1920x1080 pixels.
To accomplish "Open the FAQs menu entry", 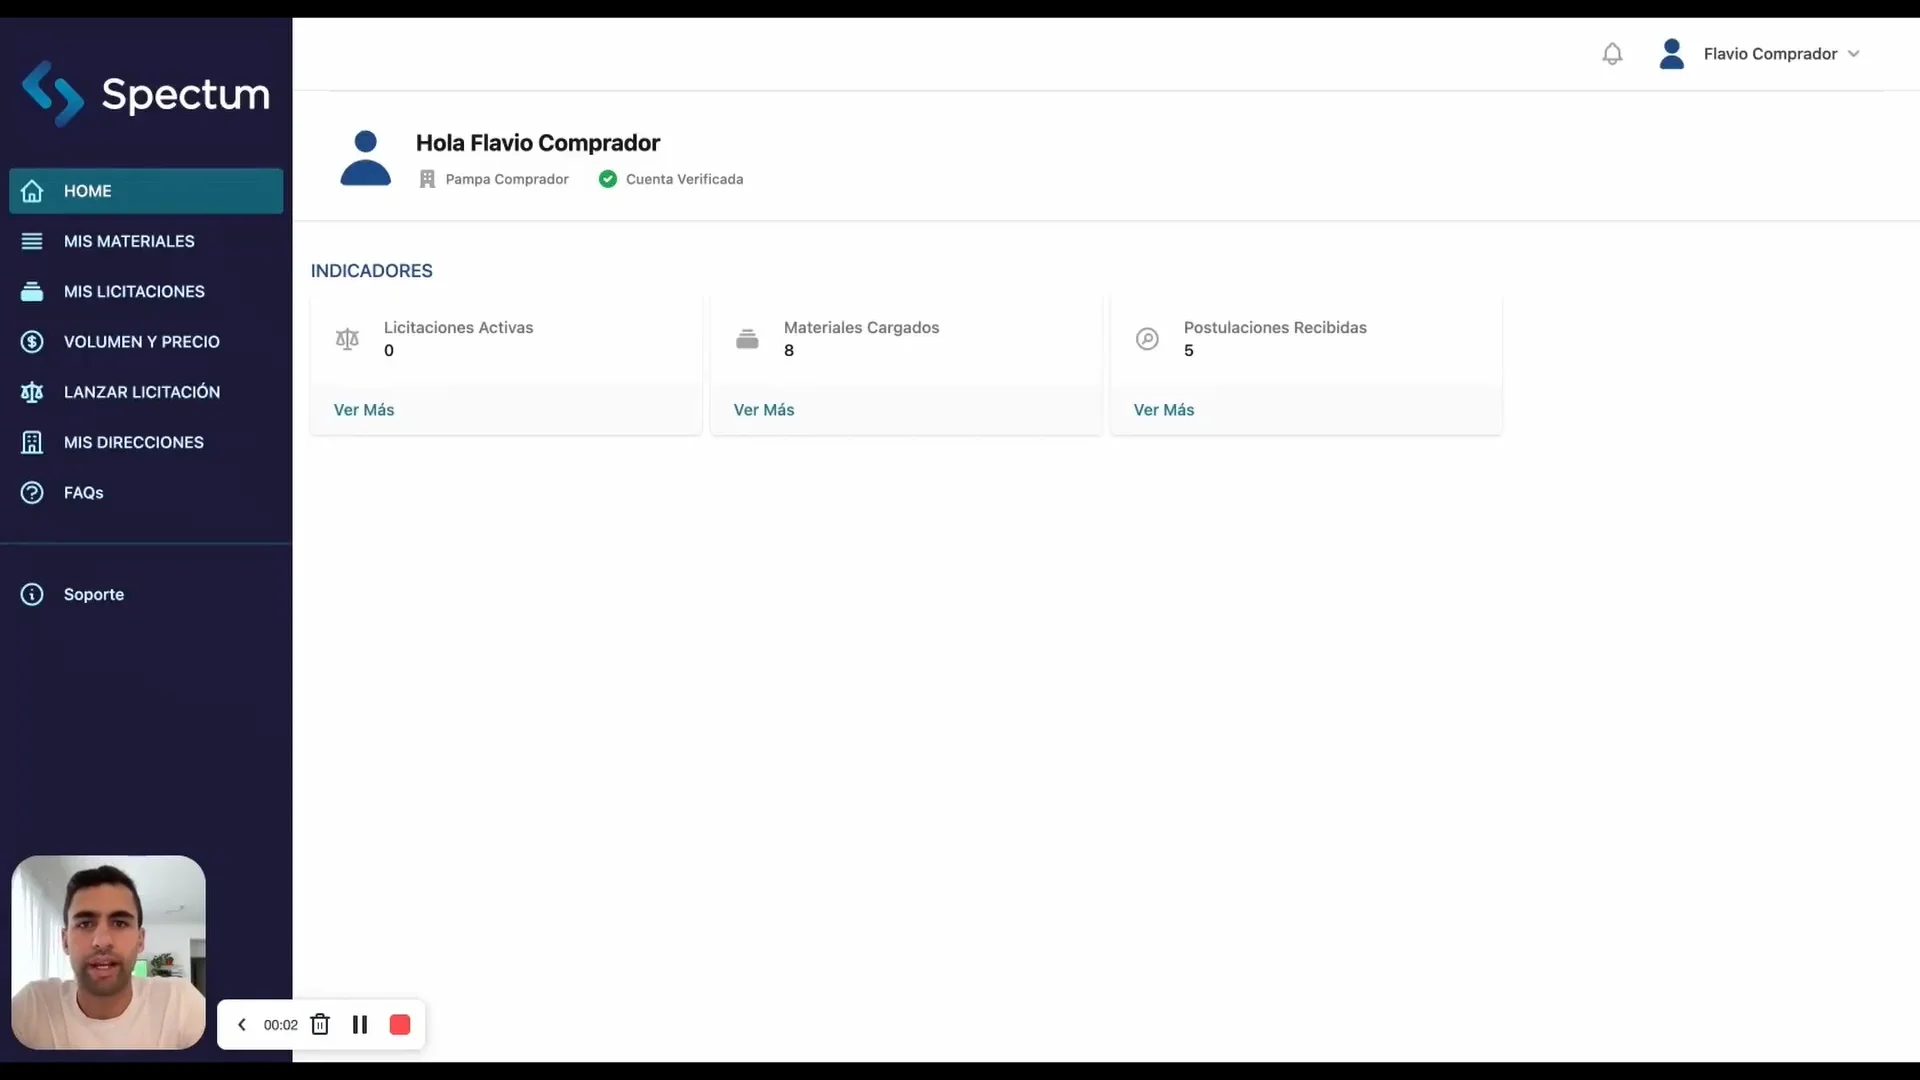I will click(x=146, y=493).
